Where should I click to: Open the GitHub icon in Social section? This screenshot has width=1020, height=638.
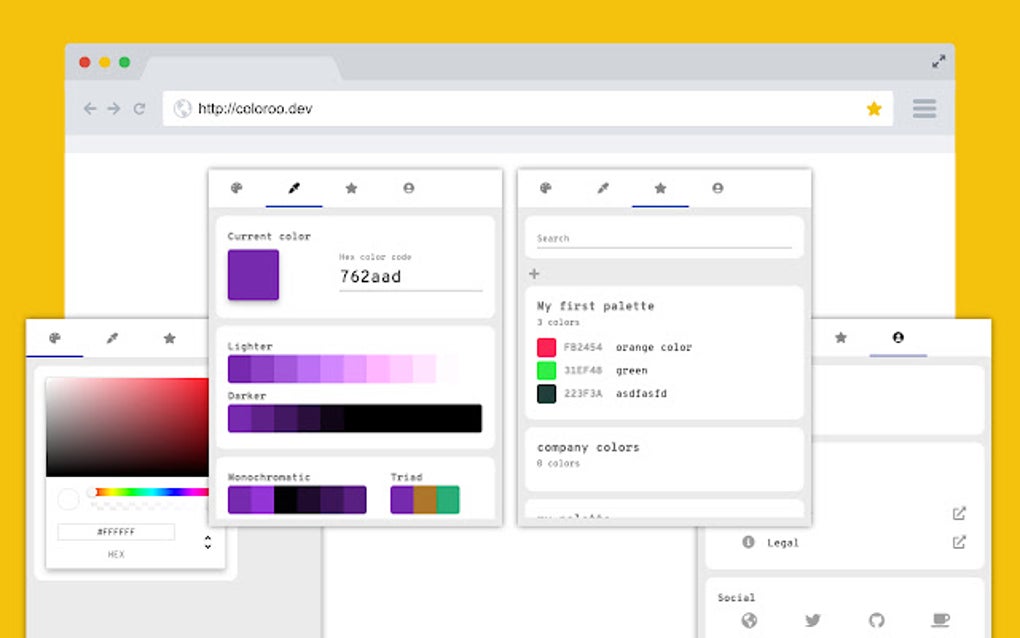pyautogui.click(x=877, y=620)
